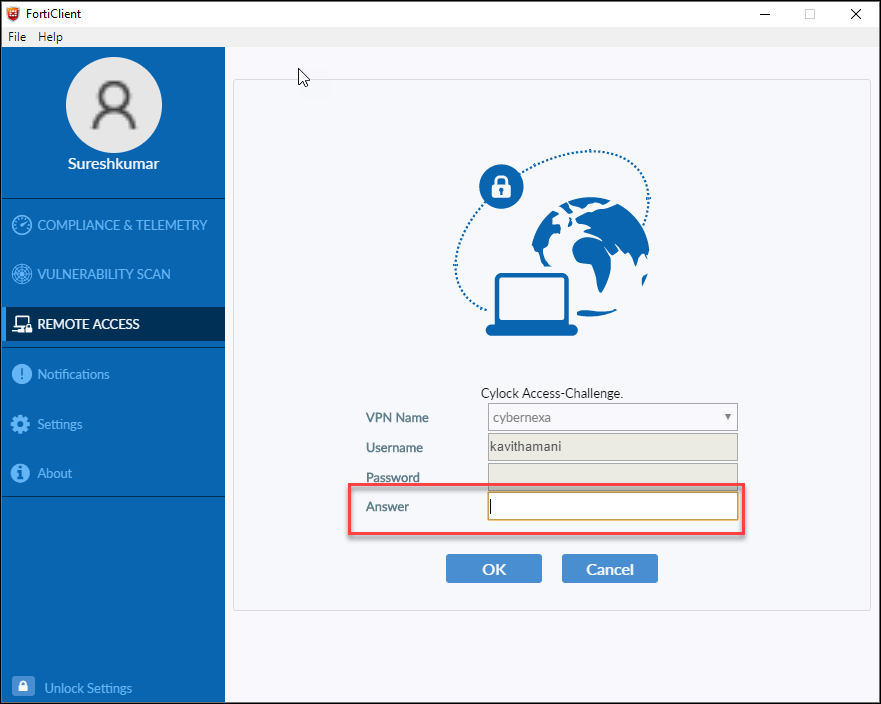Close the FortiClient window

(x=856, y=14)
